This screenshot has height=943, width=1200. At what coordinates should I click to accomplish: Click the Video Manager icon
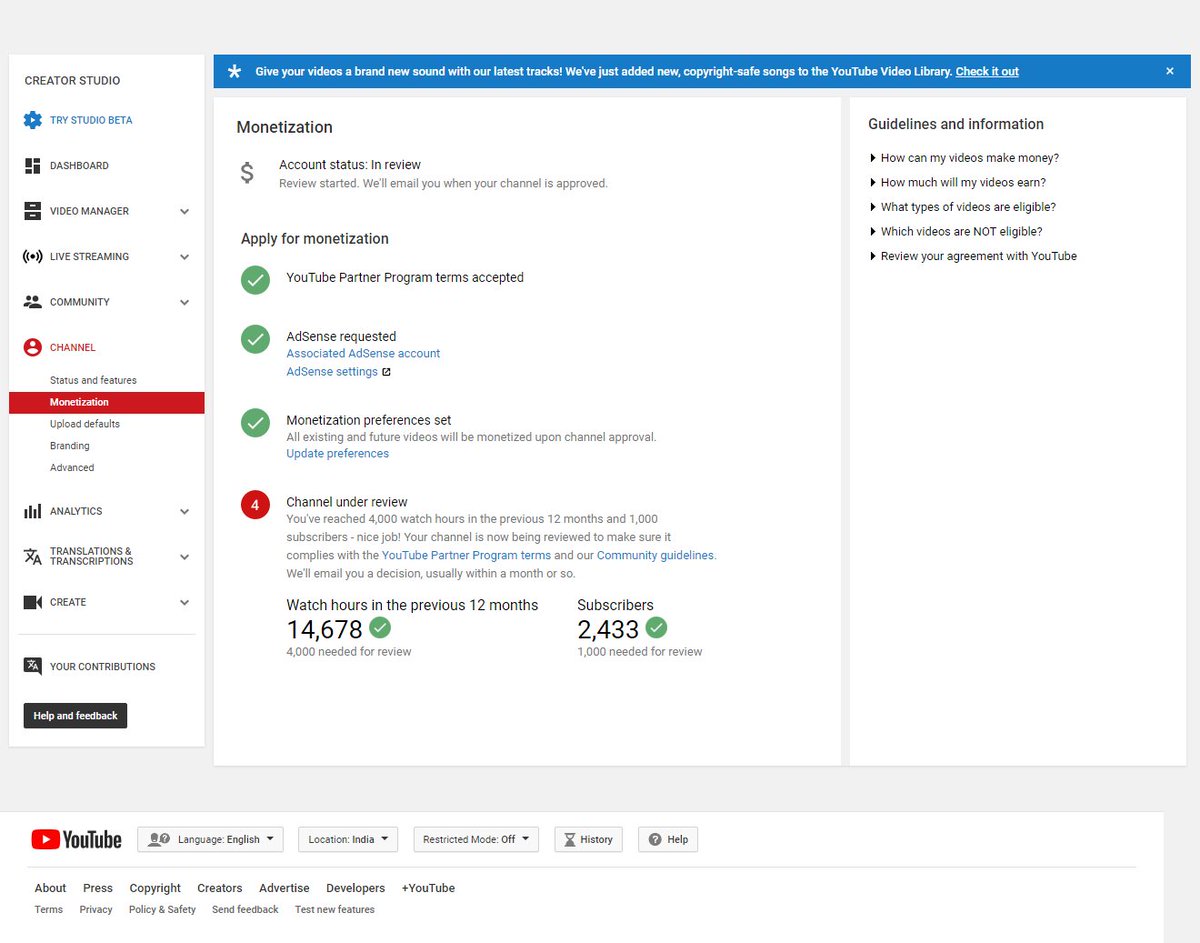coord(32,211)
